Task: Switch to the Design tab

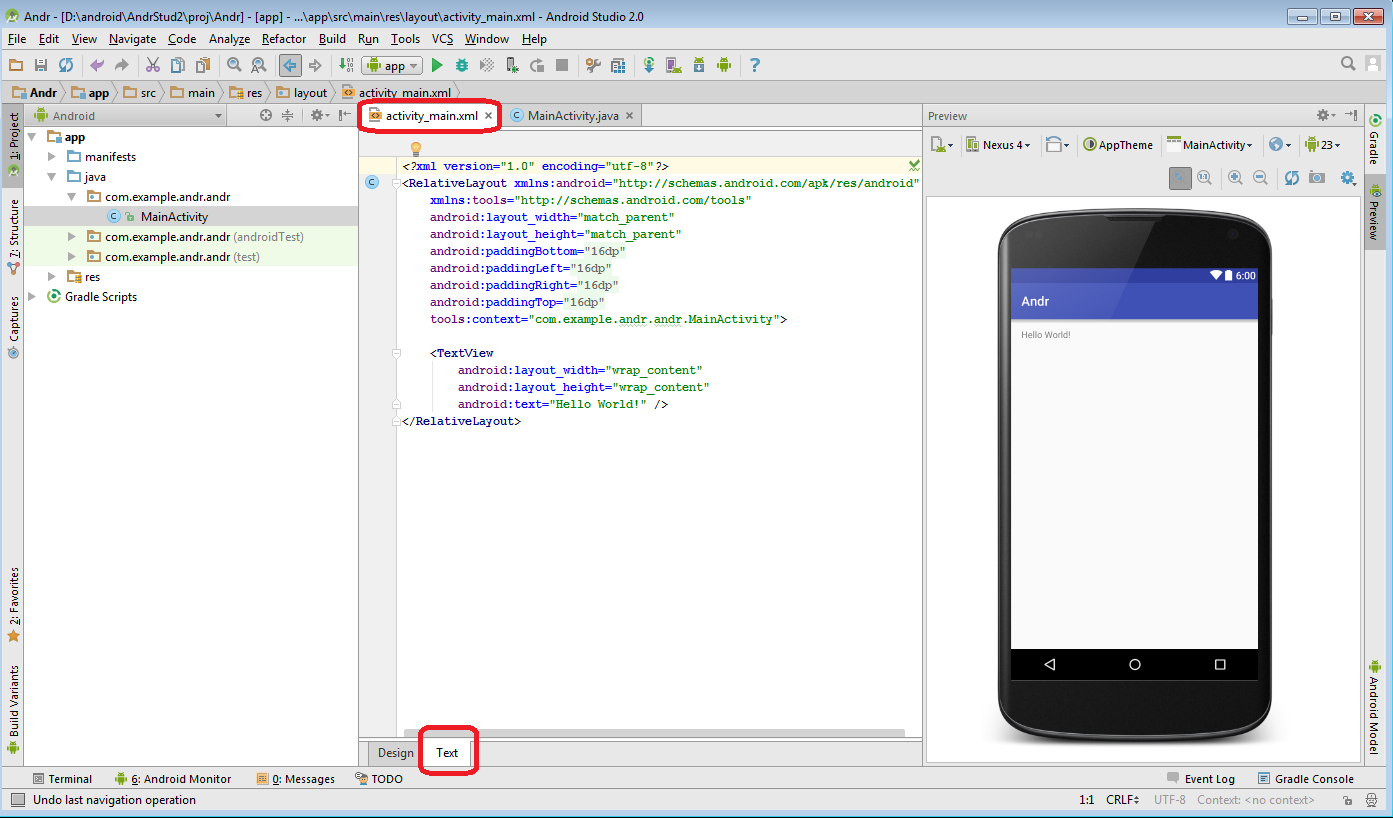Action: (396, 753)
